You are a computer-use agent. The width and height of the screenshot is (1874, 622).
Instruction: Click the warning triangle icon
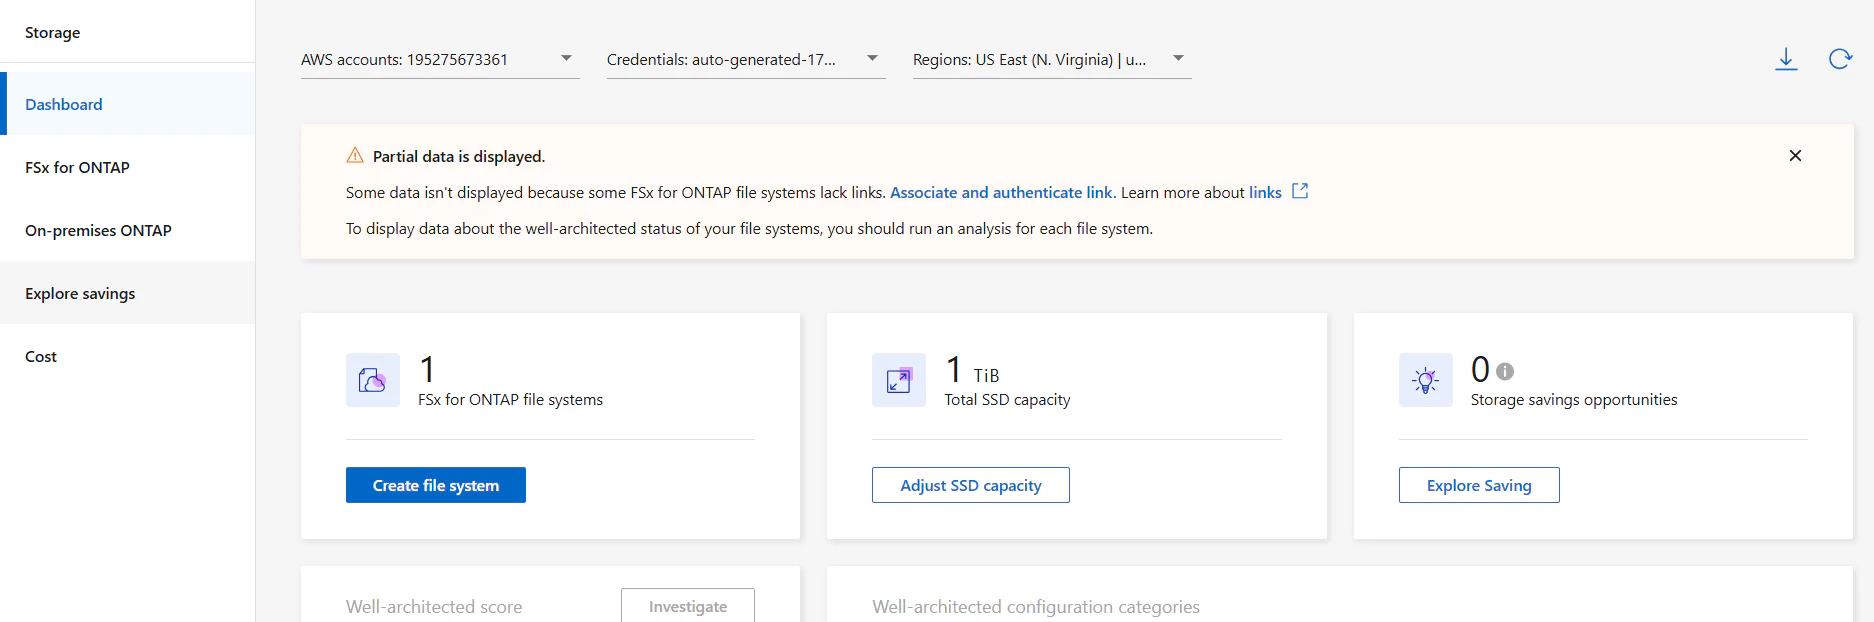point(355,156)
